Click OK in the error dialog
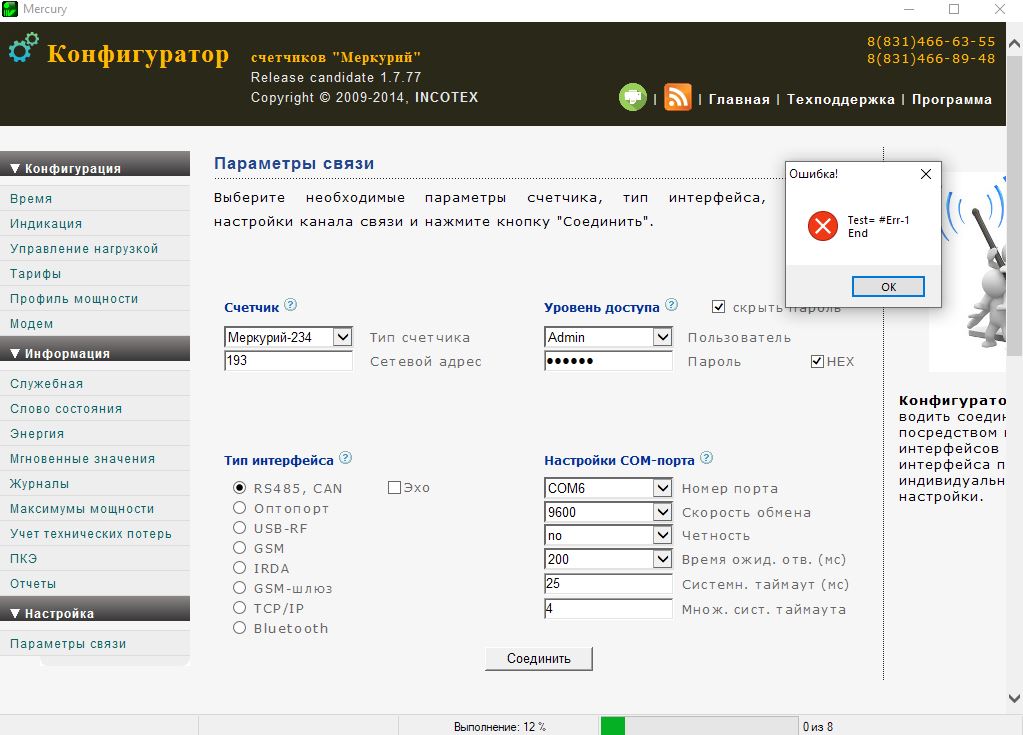This screenshot has width=1023, height=735. pos(888,286)
